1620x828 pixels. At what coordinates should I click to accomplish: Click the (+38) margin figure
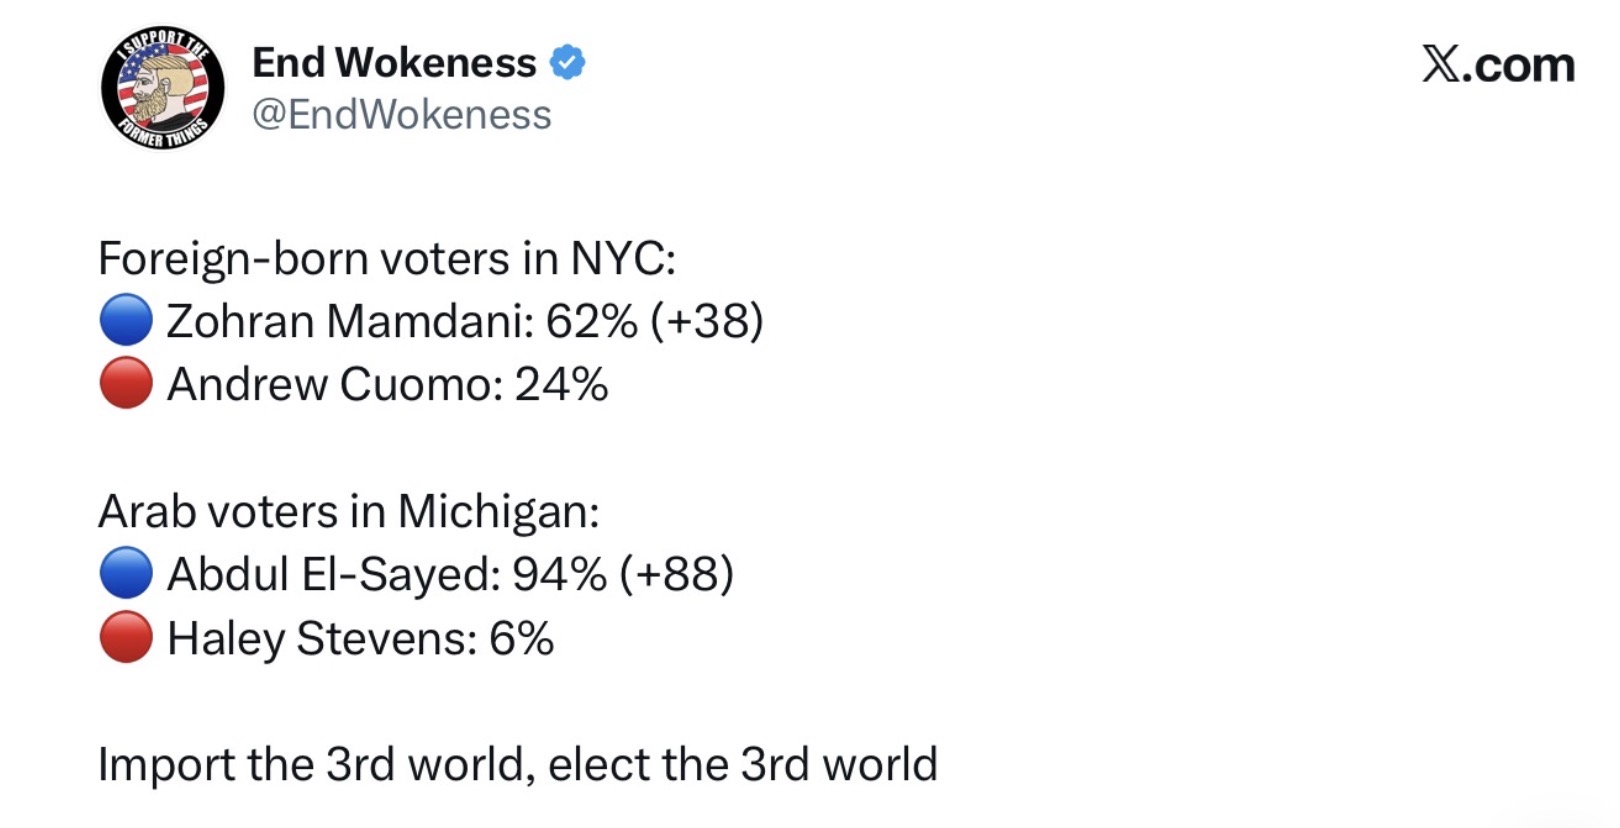707,322
